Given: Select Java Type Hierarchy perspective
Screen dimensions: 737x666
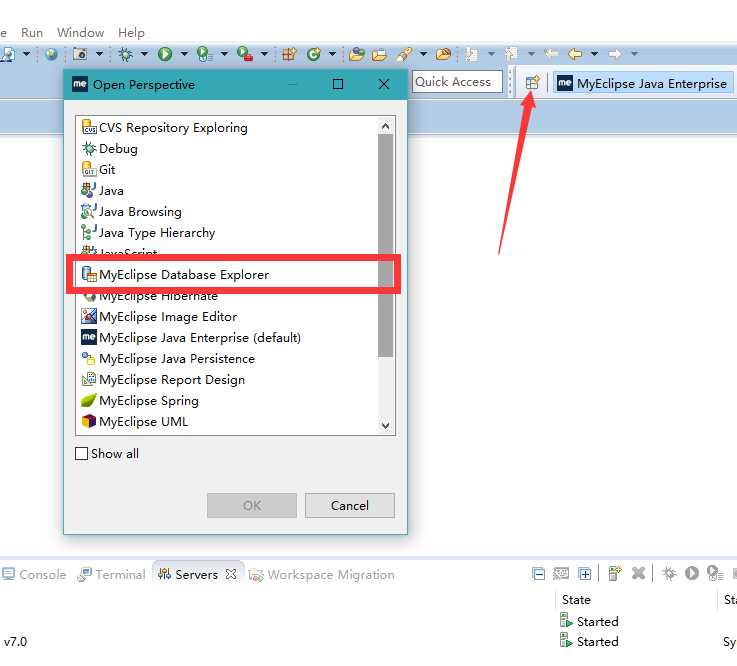Looking at the screenshot, I should click(227, 232).
